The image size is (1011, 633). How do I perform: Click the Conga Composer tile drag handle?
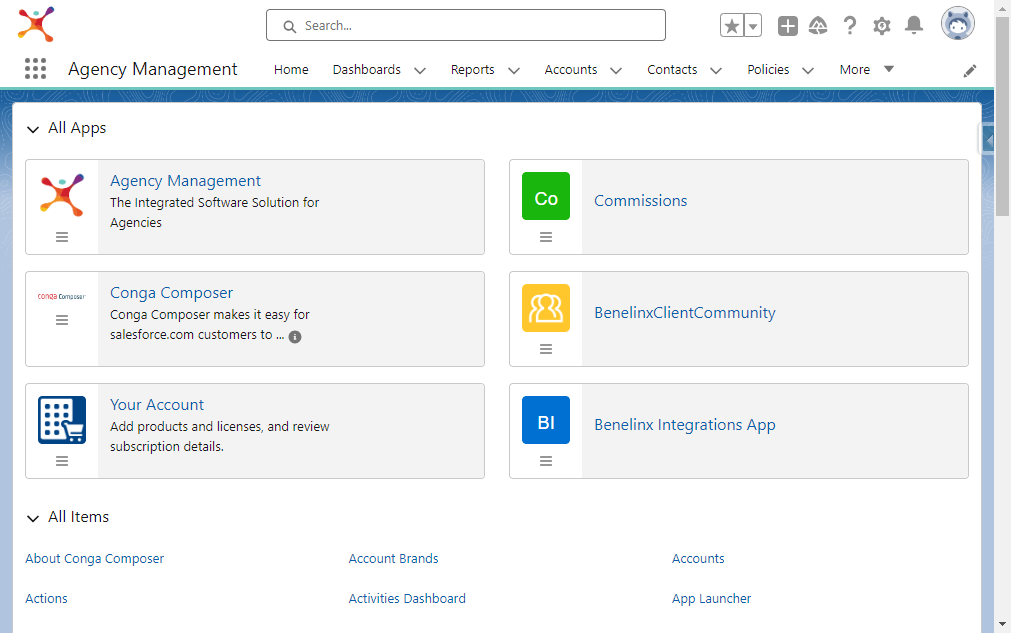coord(62,320)
